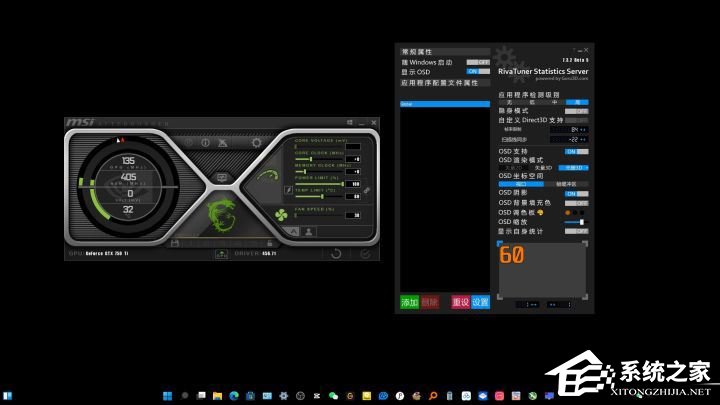720x405 pixels.
Task: Toggle 'Start with Windows' switch in RivaTuner
Action: 478,62
